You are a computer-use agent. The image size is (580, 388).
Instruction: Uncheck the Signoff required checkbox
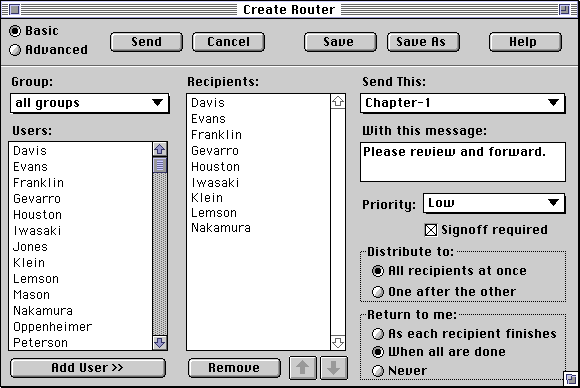[431, 230]
